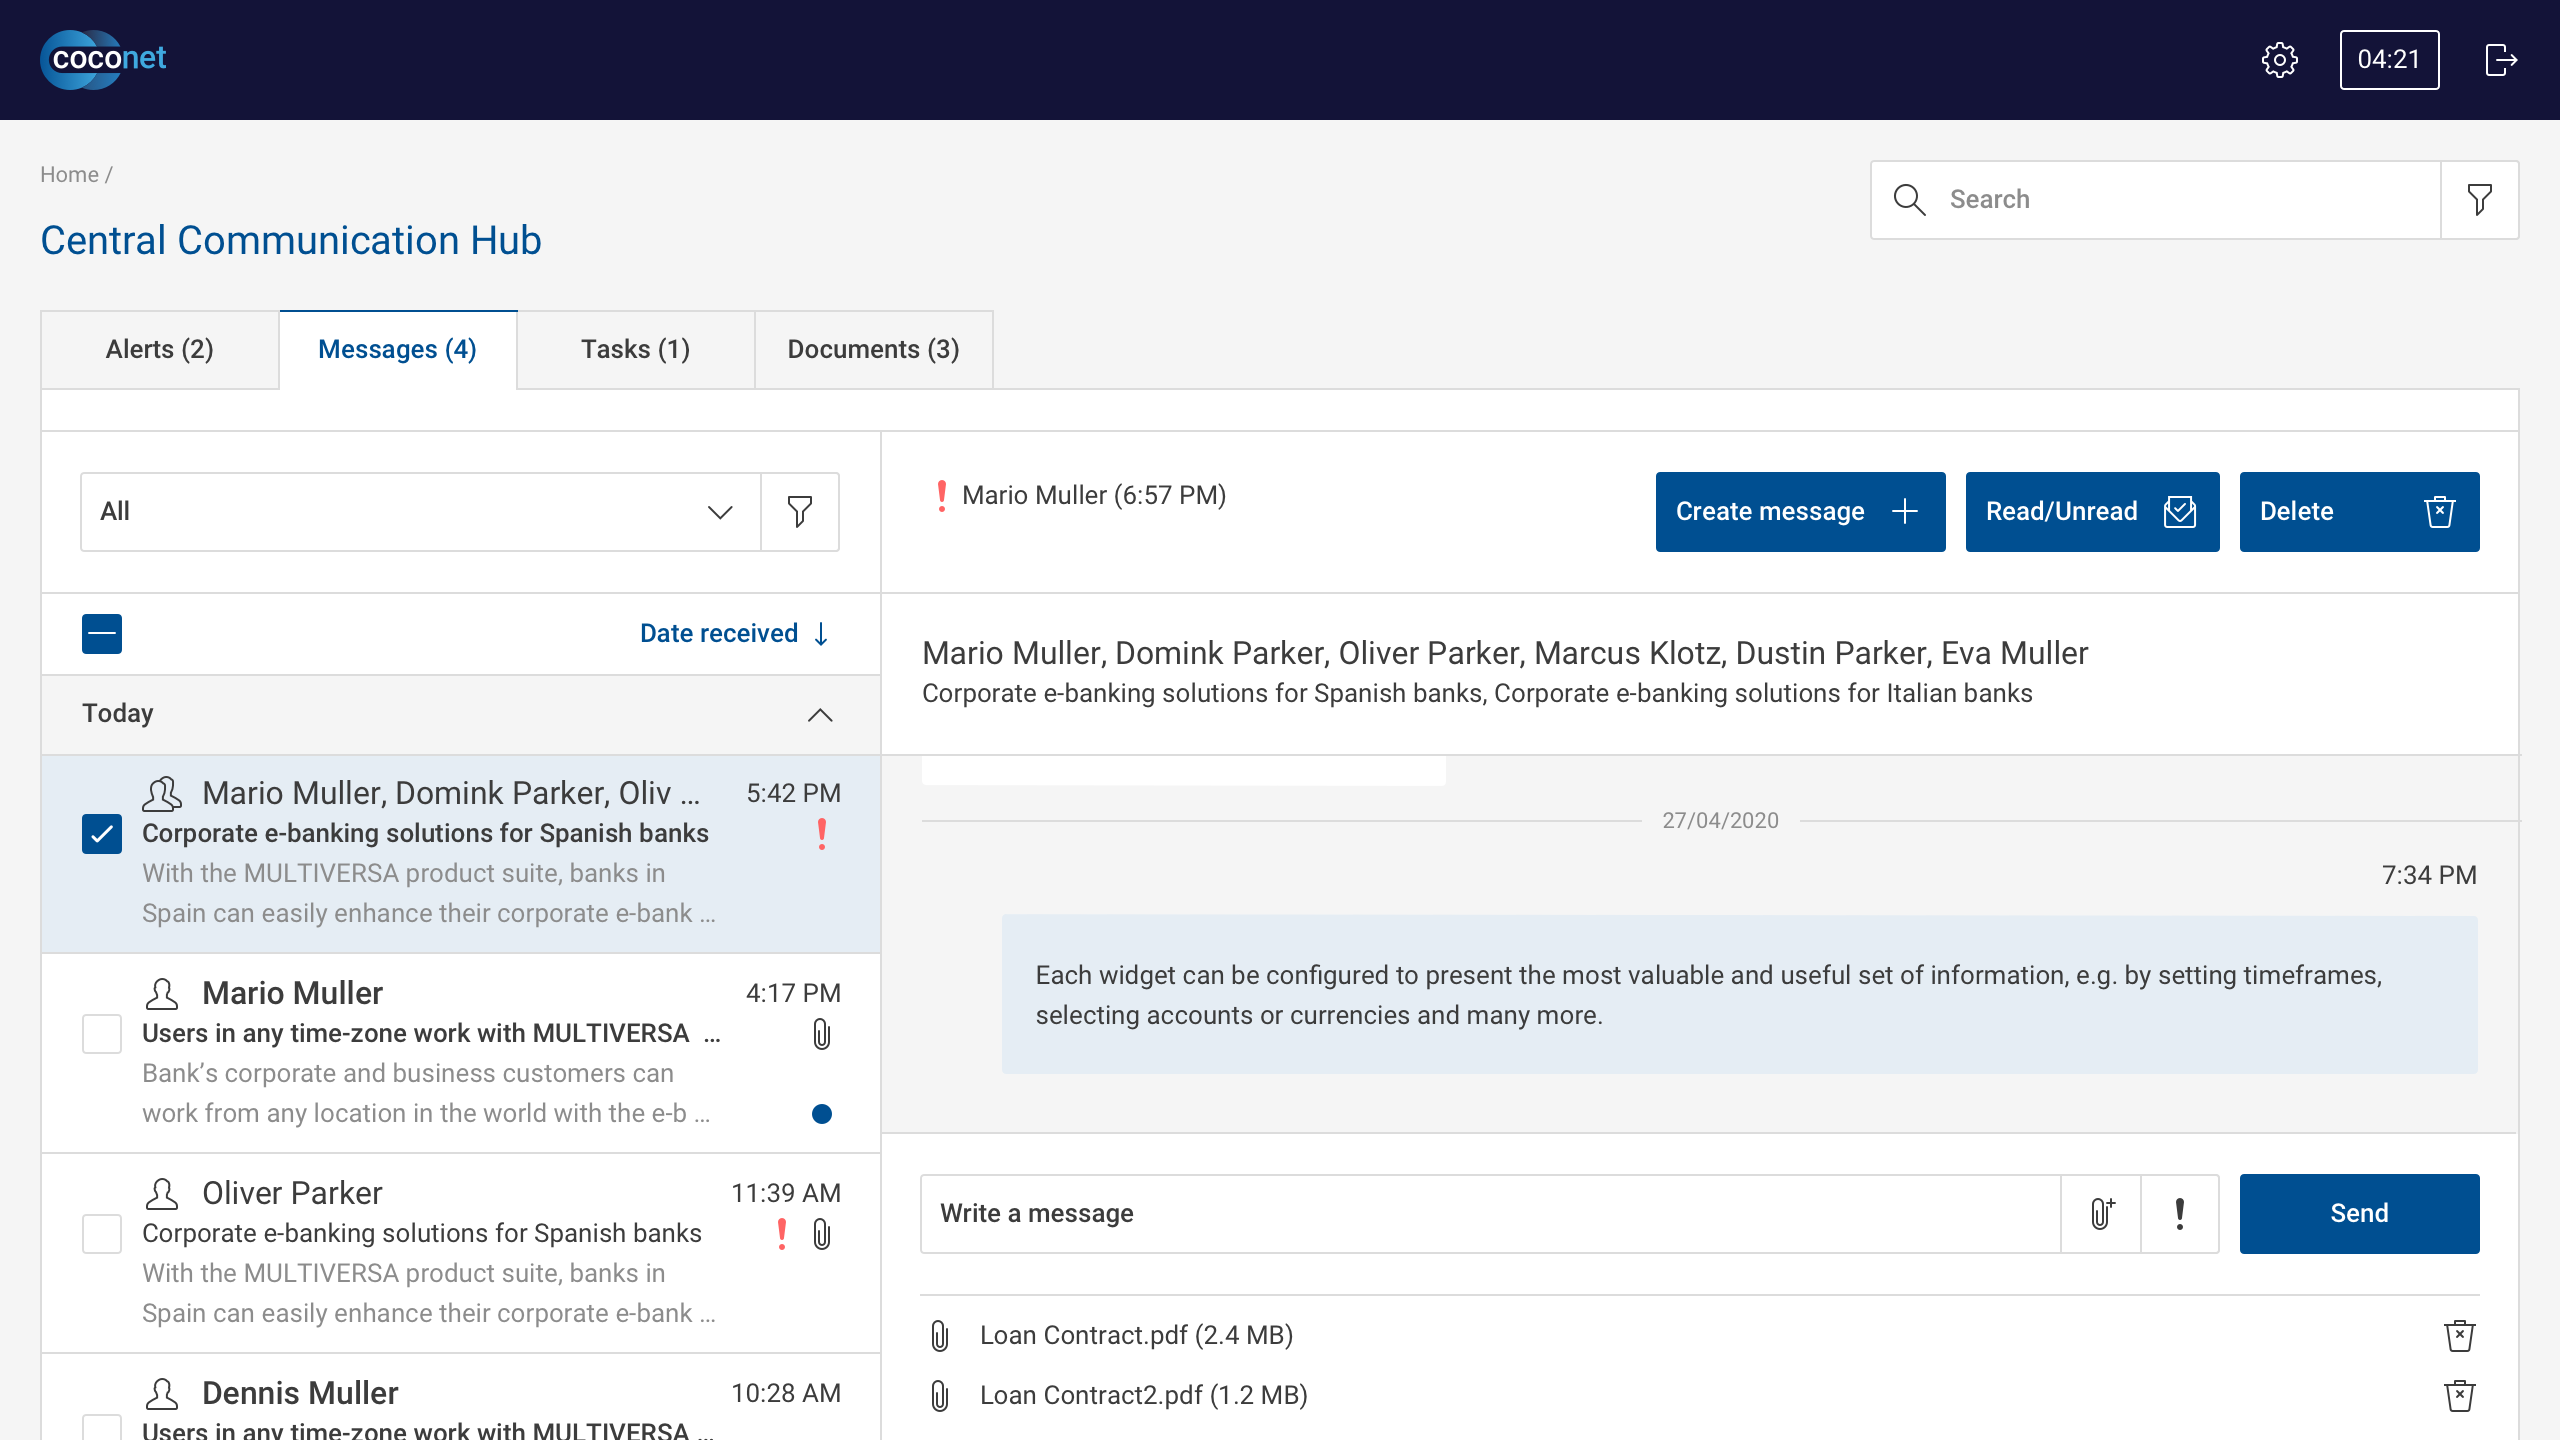Viewport: 2560px width, 1440px height.
Task: Open the Dennis Muller 10:28 AM message
Action: (x=461, y=1398)
